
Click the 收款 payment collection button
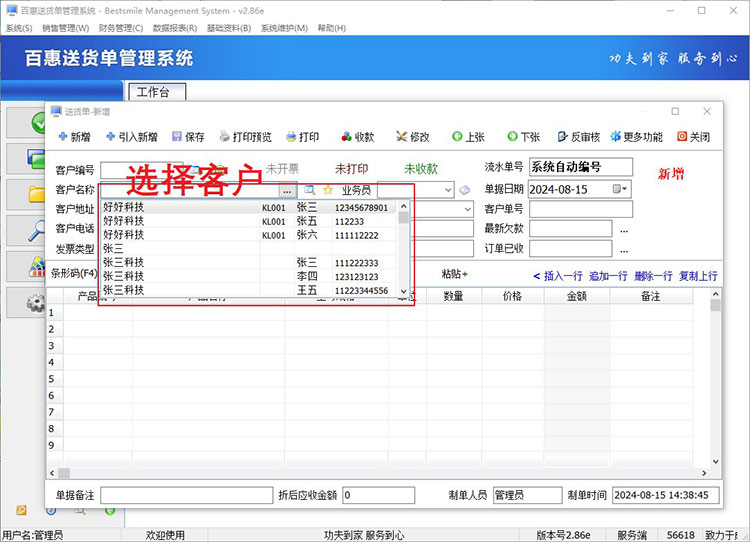coord(358,137)
